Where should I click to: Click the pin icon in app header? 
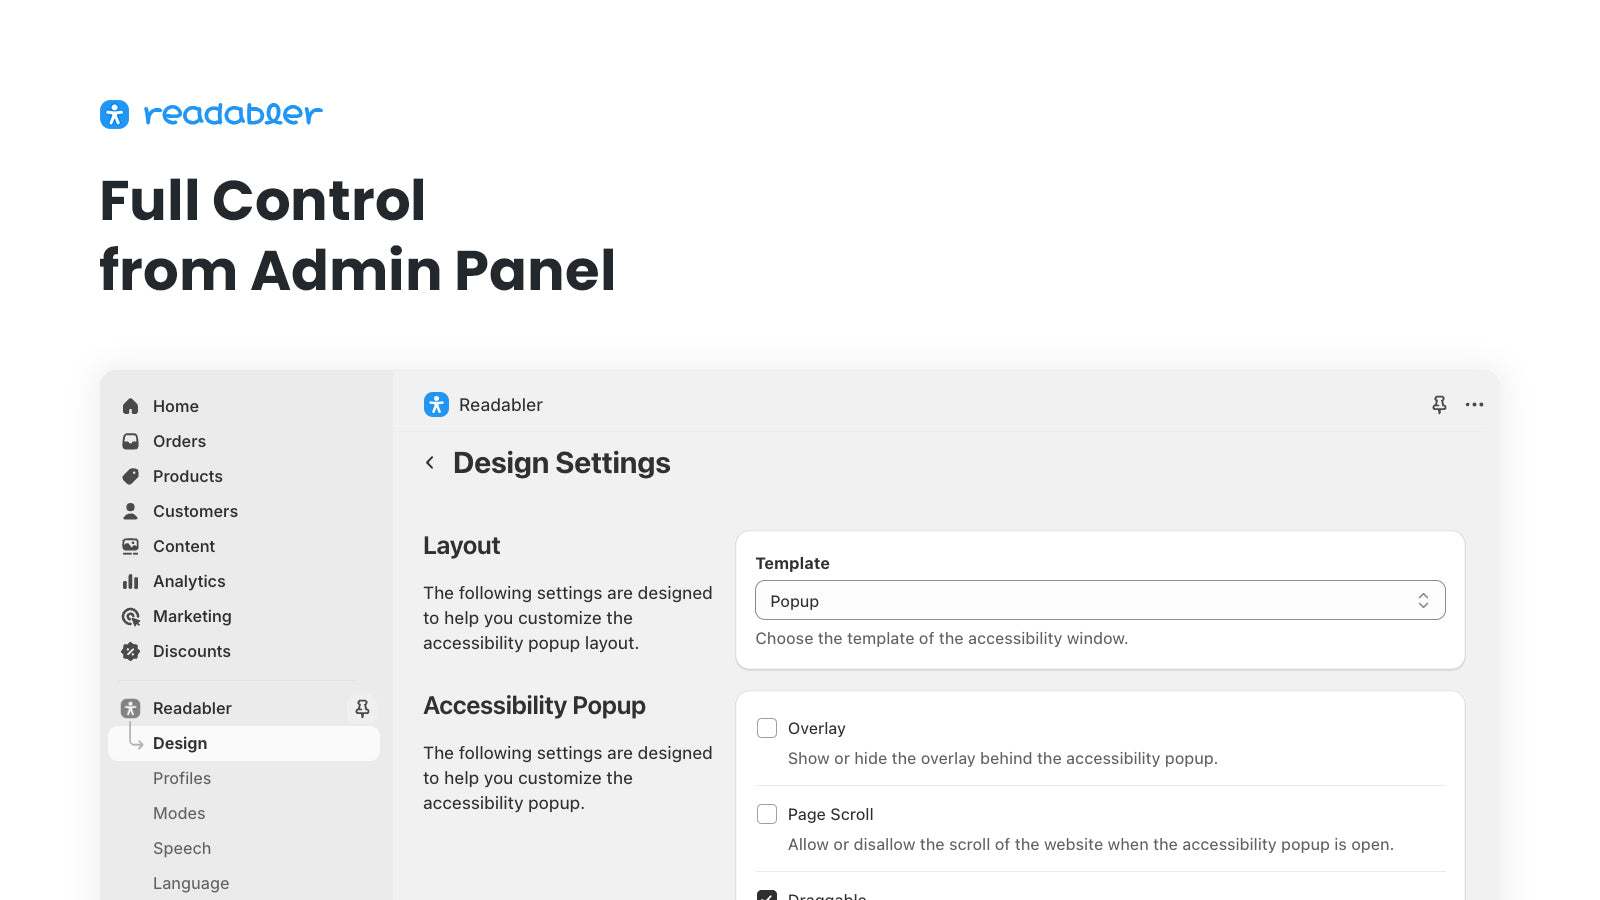(1439, 405)
